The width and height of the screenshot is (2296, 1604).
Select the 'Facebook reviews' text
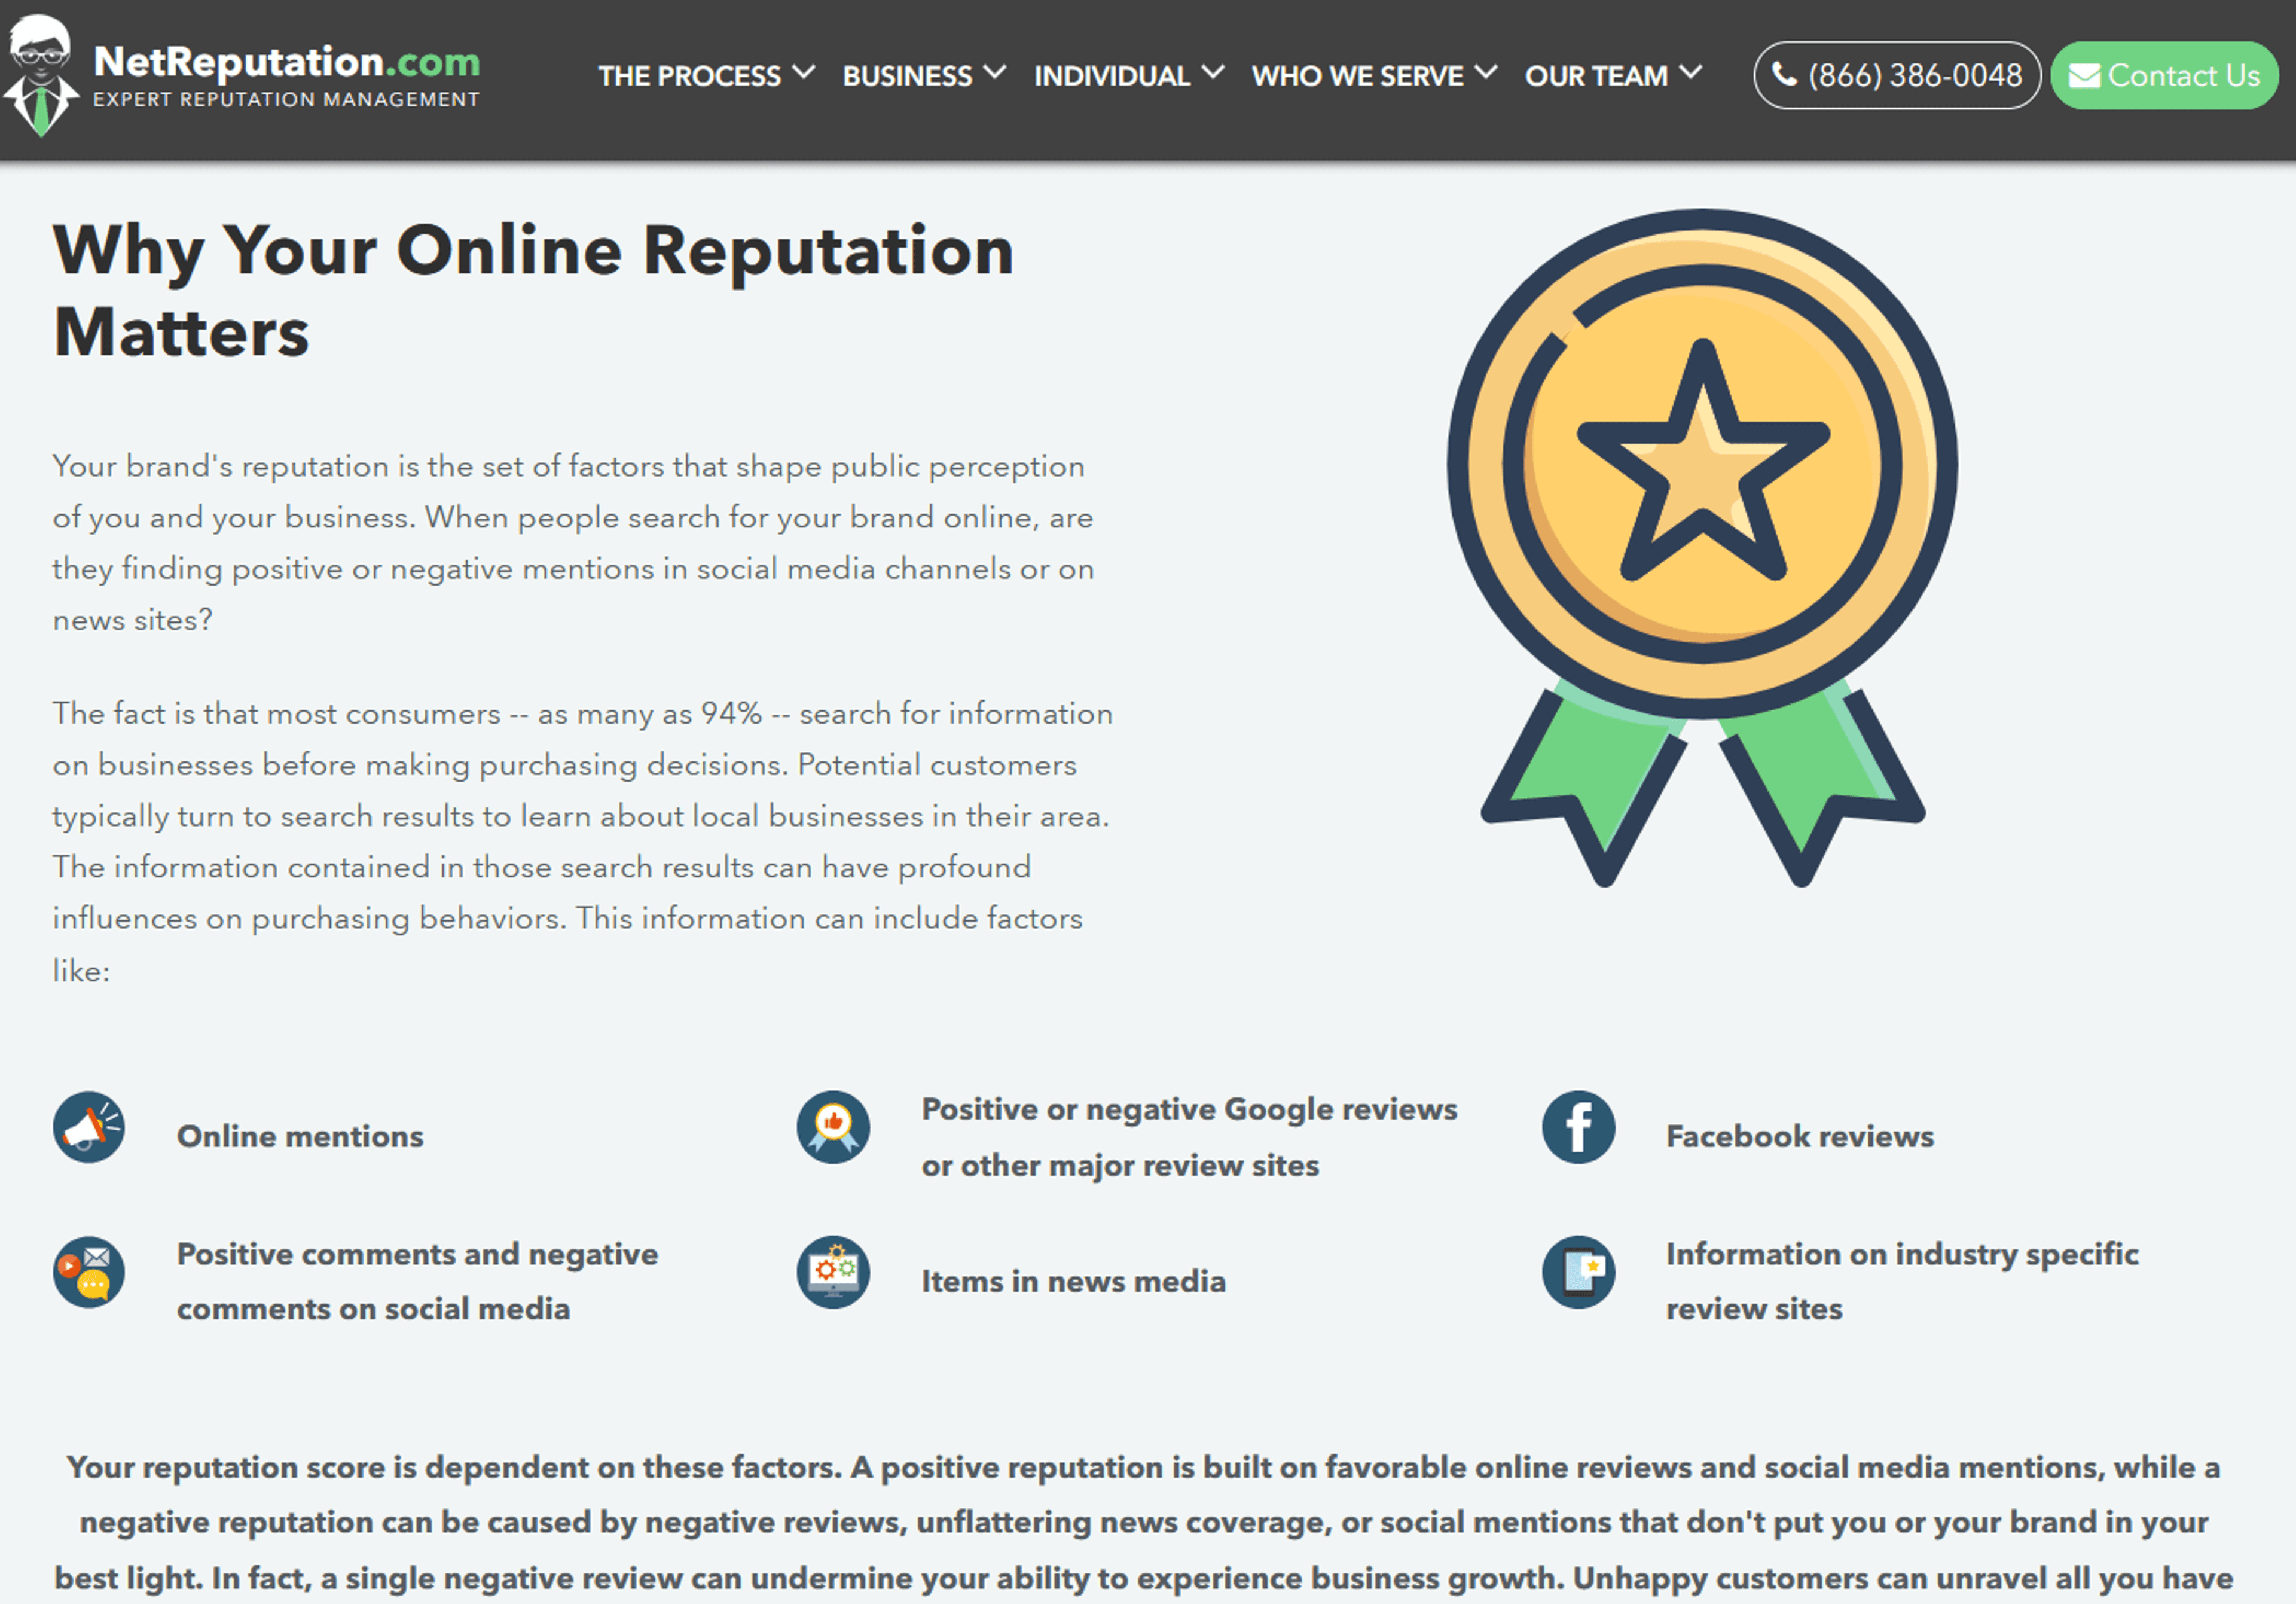1800,1136
